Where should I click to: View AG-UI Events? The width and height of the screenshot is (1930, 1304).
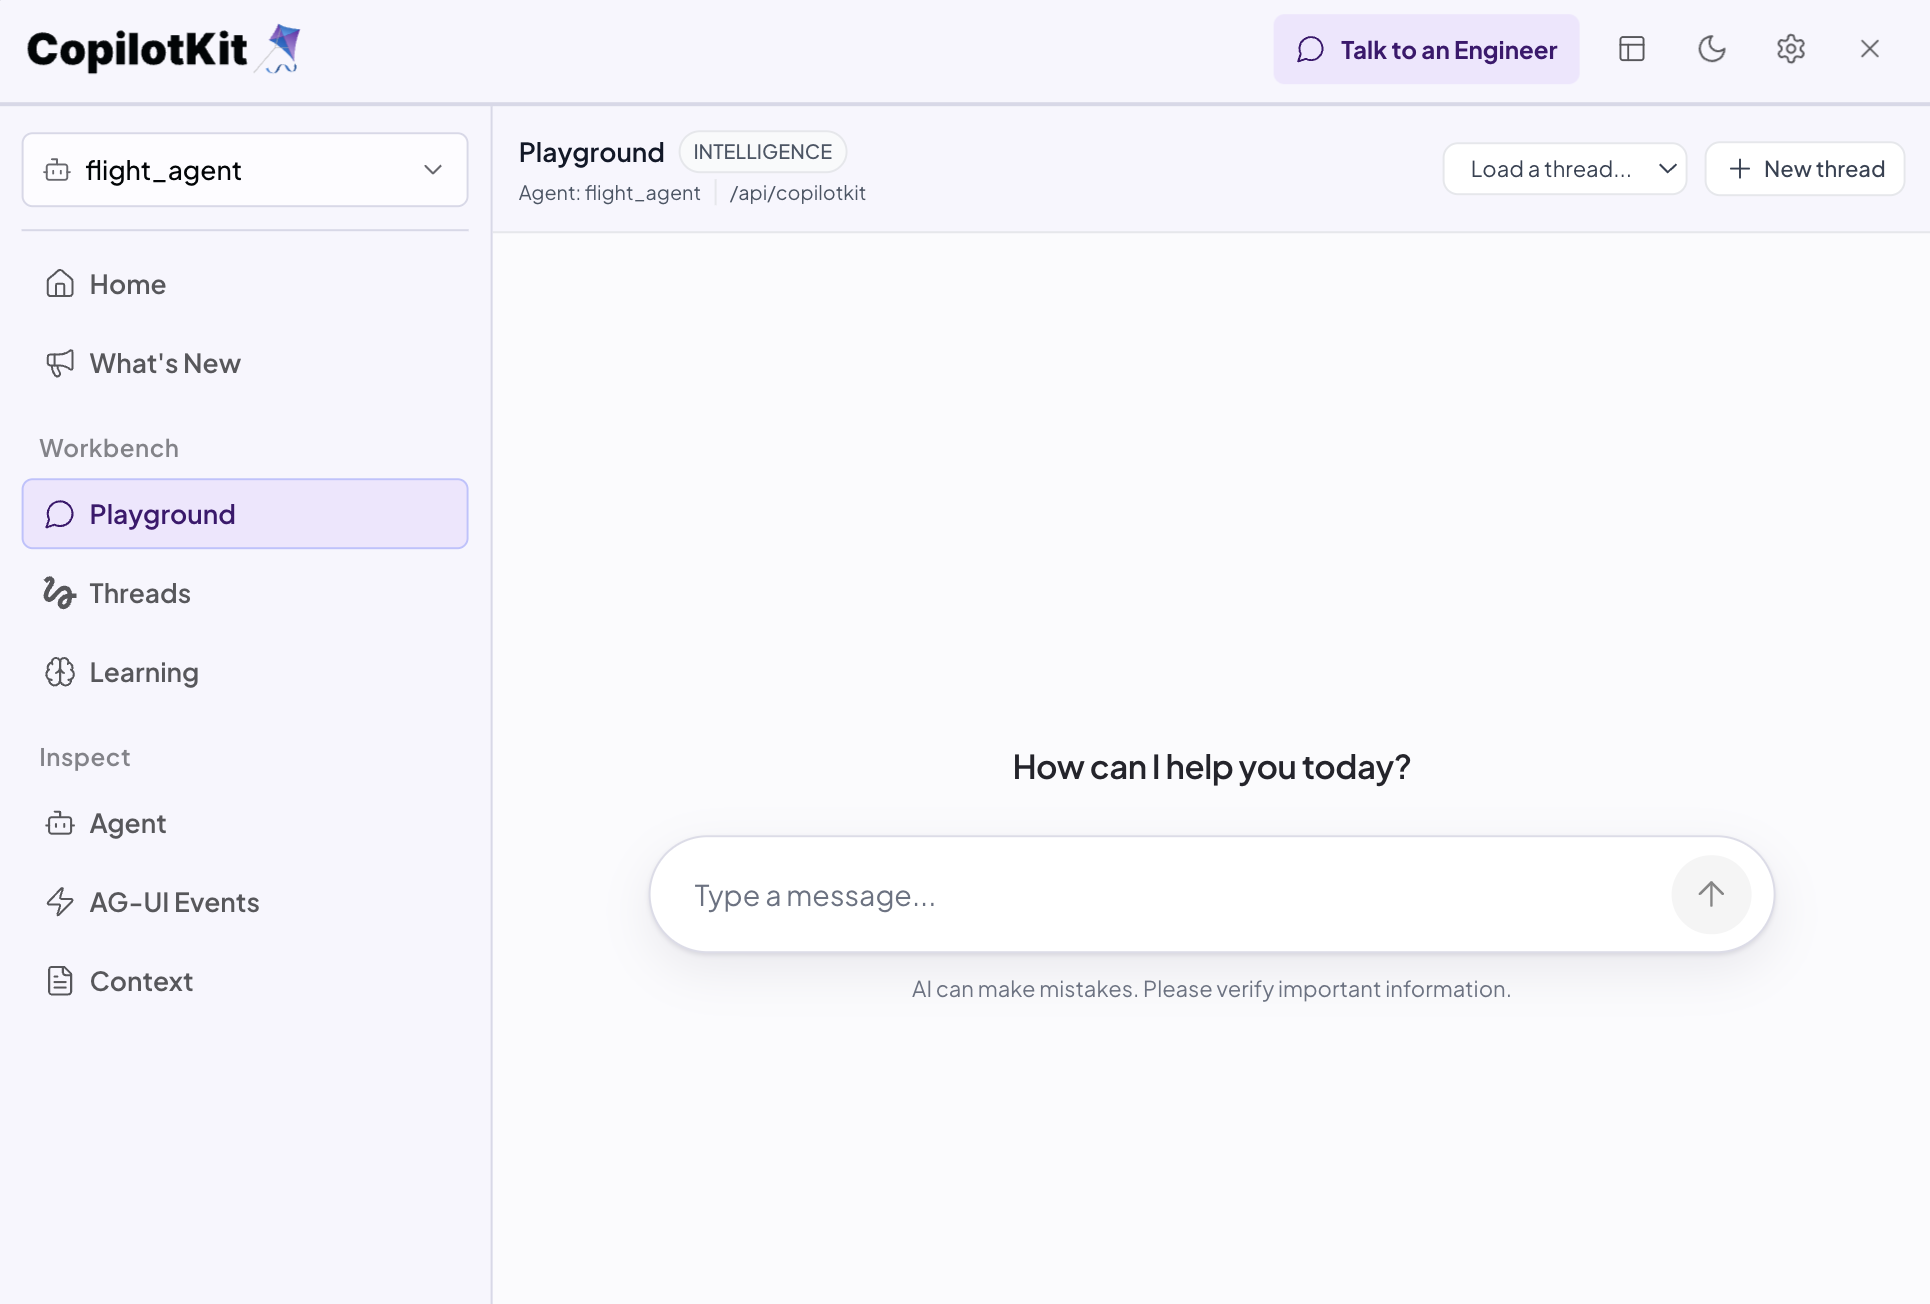[x=245, y=902]
